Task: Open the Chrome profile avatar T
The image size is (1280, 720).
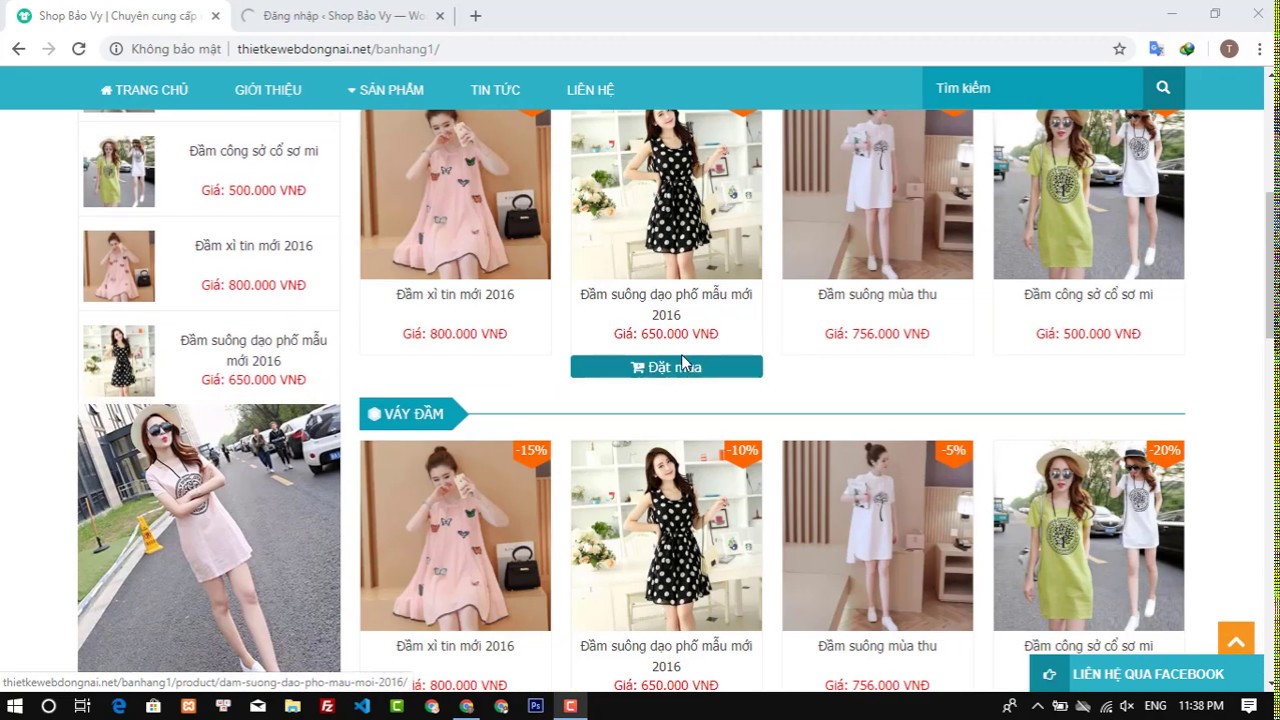Action: (x=1229, y=49)
